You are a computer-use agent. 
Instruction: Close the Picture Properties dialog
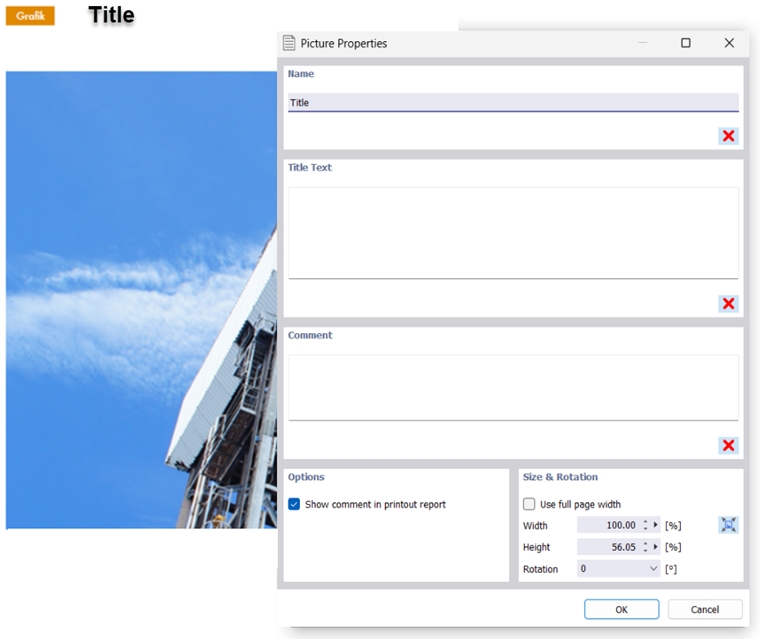click(x=728, y=43)
